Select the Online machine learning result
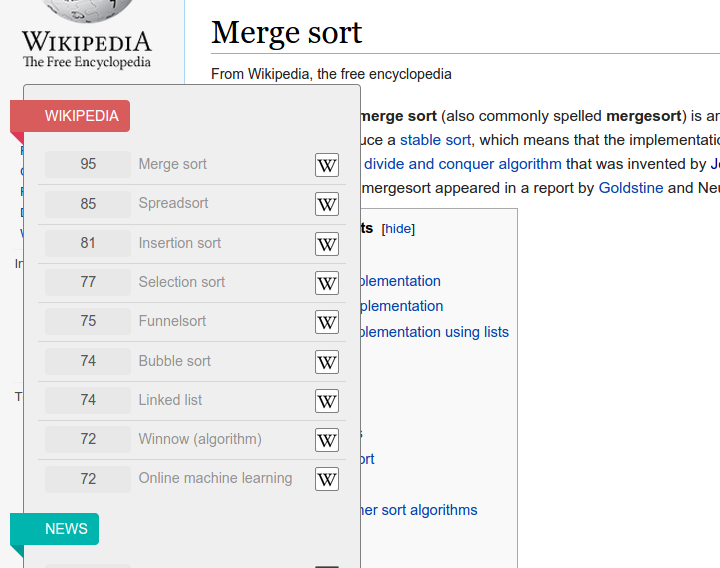 click(215, 478)
